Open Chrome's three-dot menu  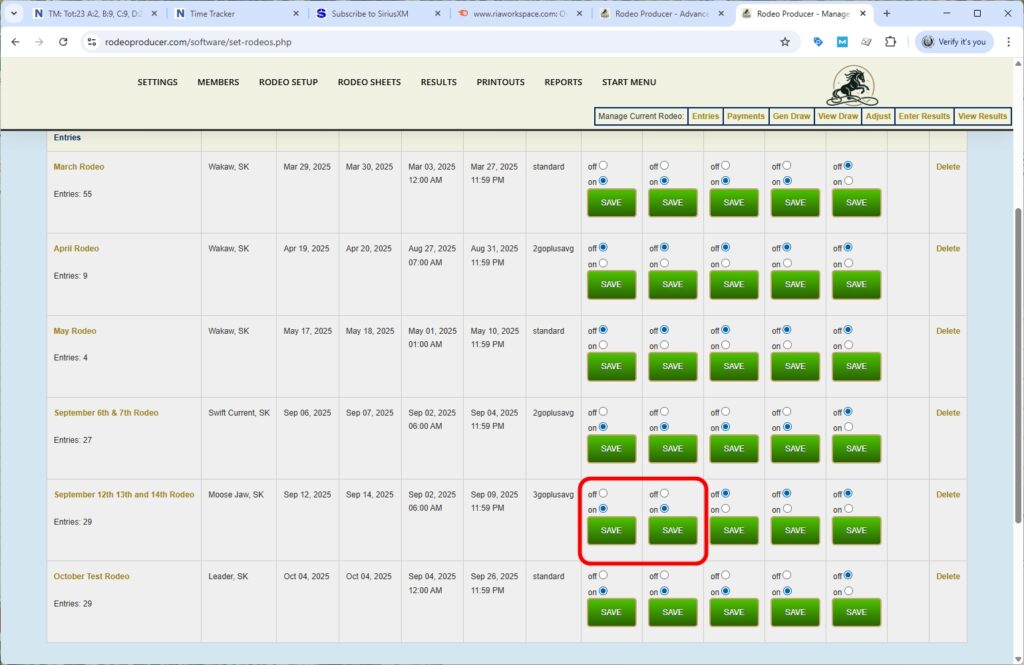[1008, 42]
